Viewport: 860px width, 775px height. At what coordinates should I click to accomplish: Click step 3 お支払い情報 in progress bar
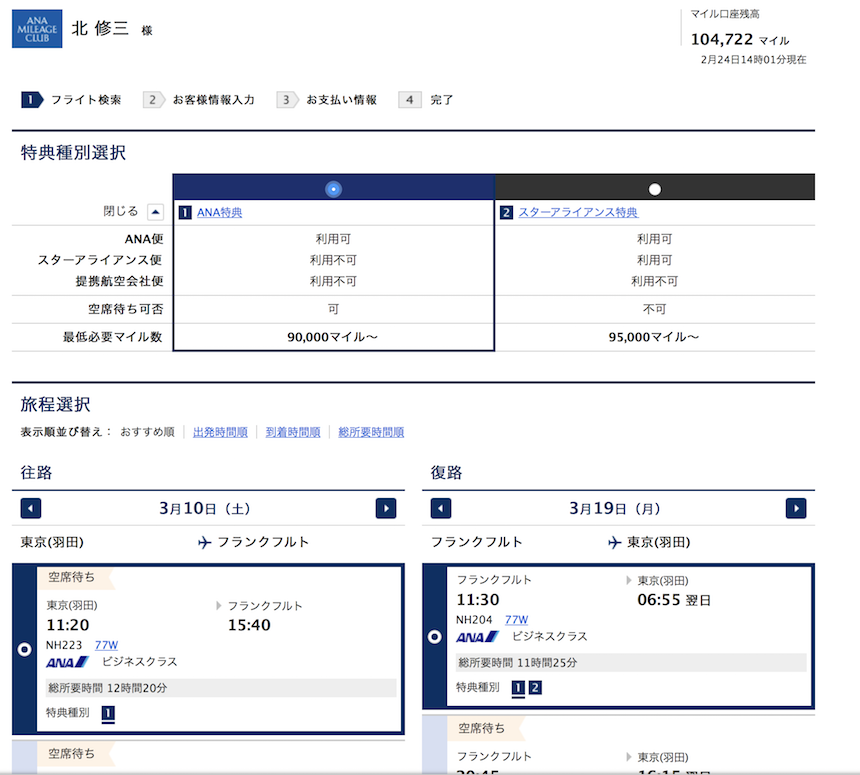coord(327,100)
